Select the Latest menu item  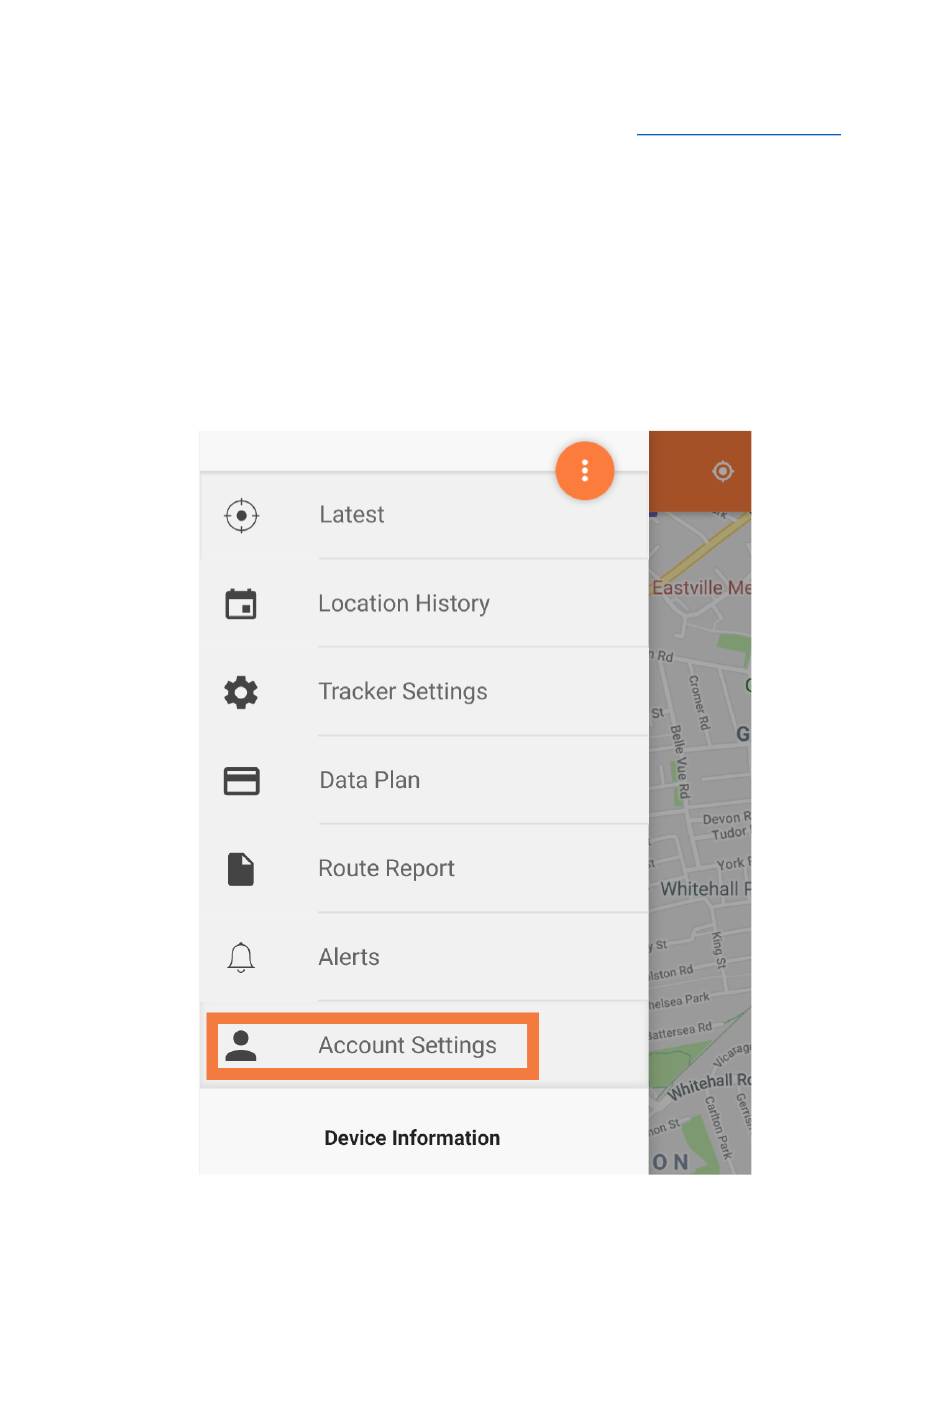pos(424,515)
